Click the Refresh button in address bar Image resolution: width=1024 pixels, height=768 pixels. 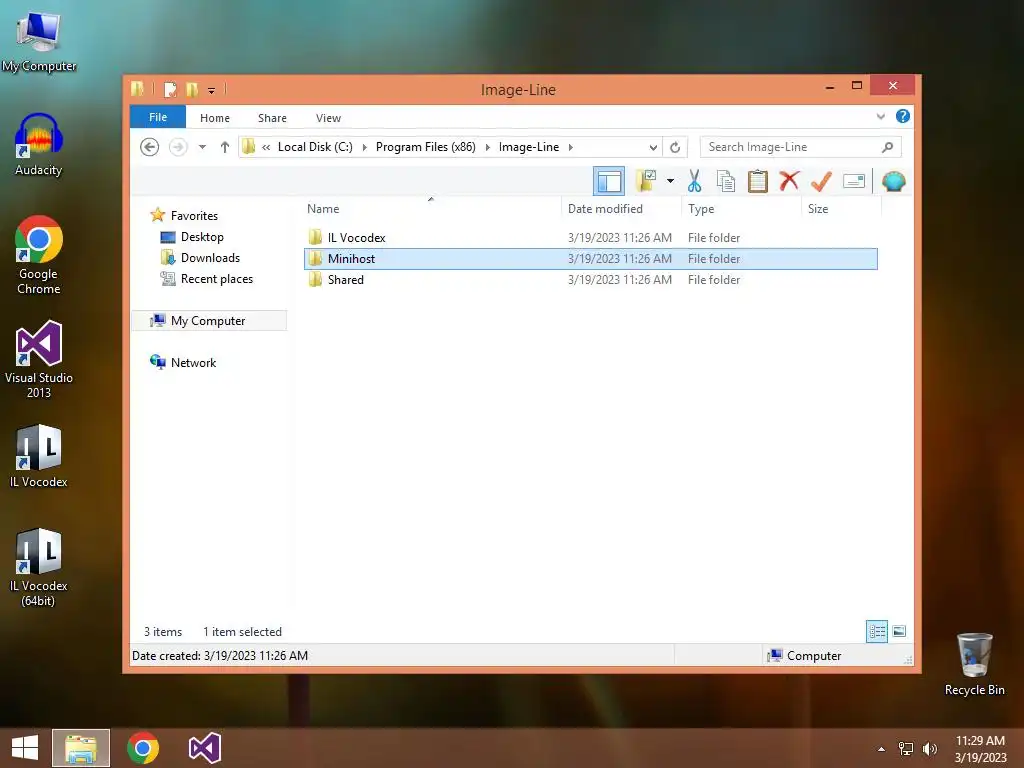pyautogui.click(x=675, y=147)
